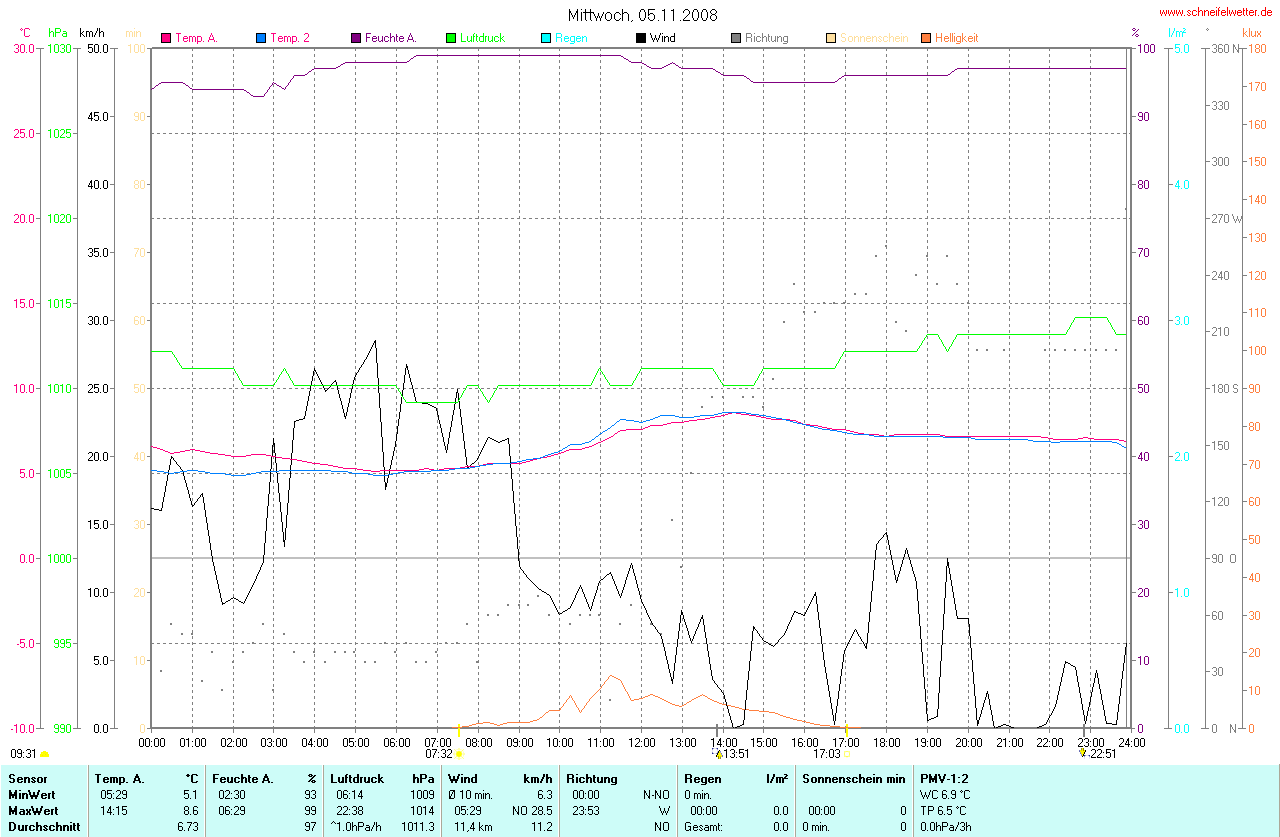
Task: Click the Gesamt: rain total label
Action: tap(704, 827)
